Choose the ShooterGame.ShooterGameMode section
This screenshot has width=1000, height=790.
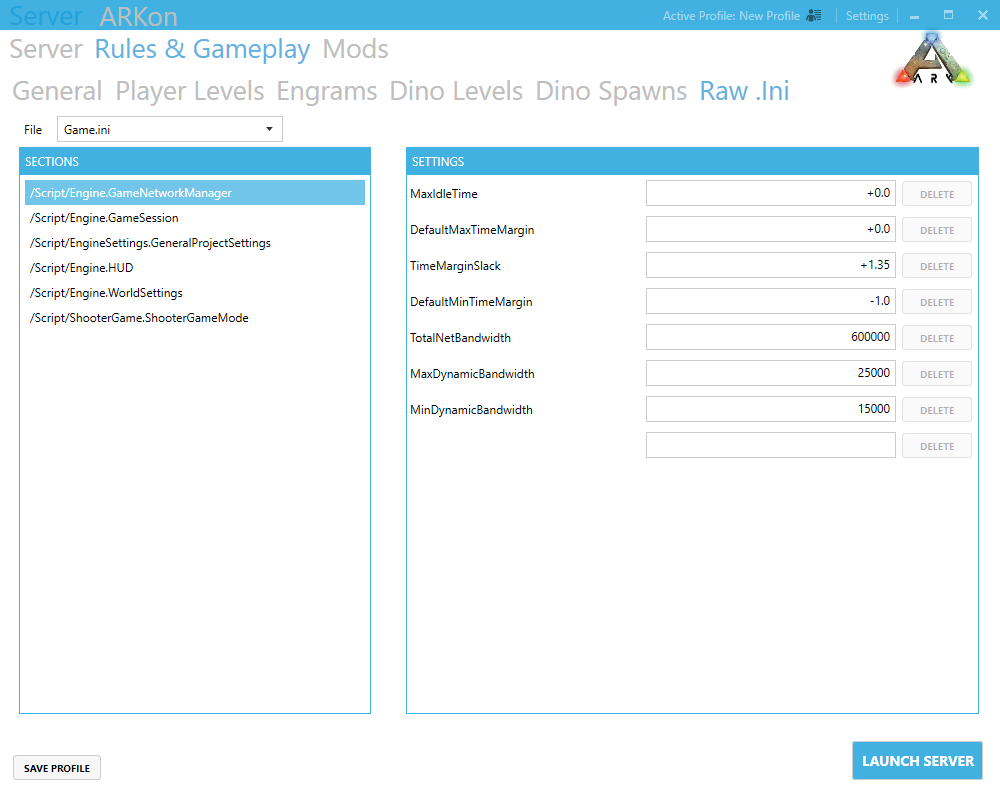click(139, 318)
